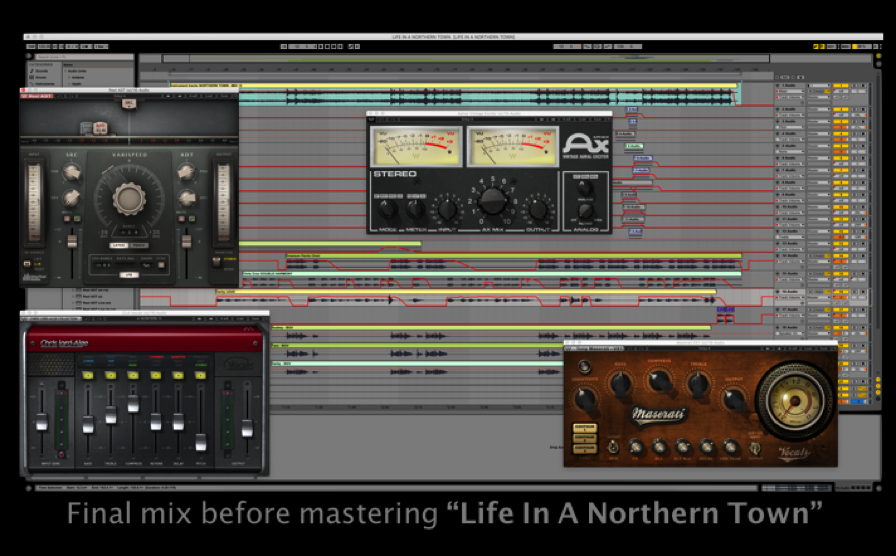Click the SRC playhead marker in Reel ADT
Image resolution: width=896 pixels, height=556 pixels.
(x=129, y=104)
